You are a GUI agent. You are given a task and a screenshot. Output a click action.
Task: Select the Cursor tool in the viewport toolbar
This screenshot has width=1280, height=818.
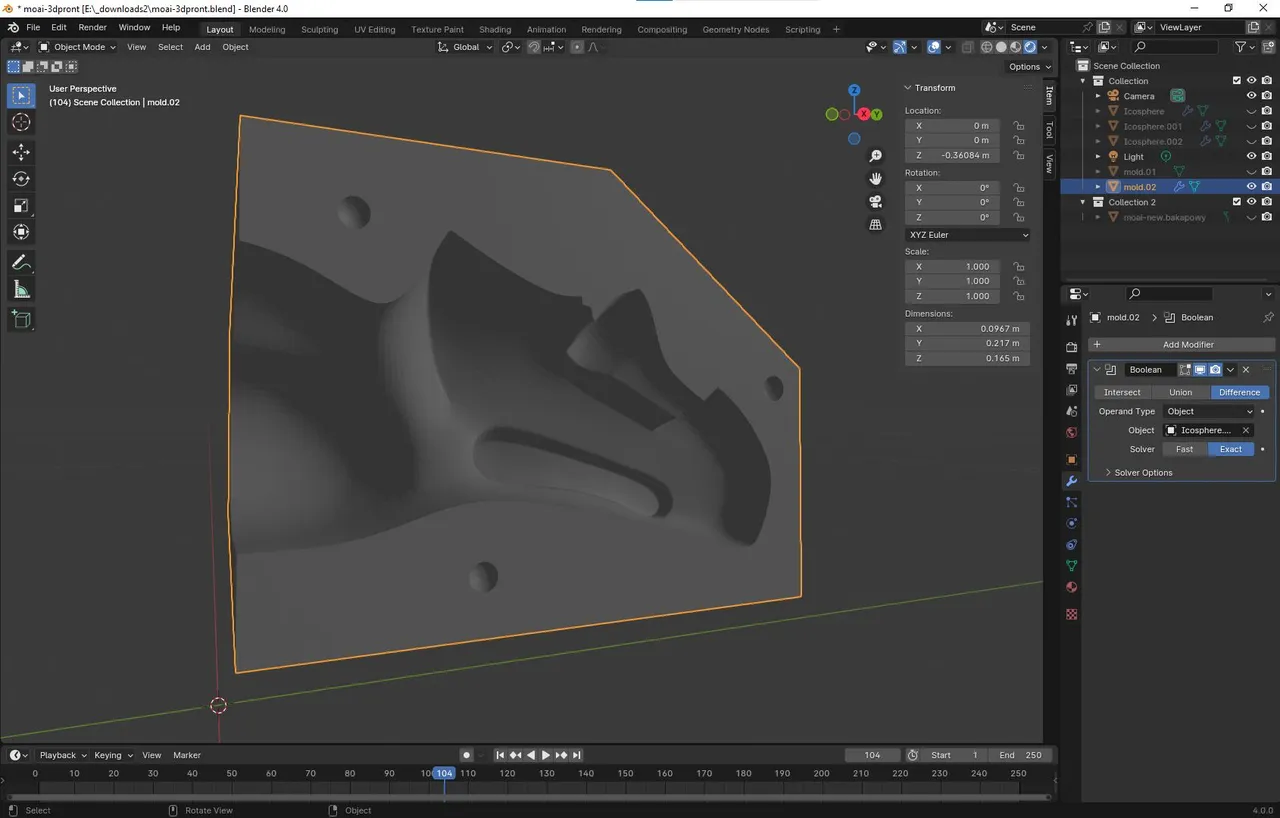tap(21, 122)
